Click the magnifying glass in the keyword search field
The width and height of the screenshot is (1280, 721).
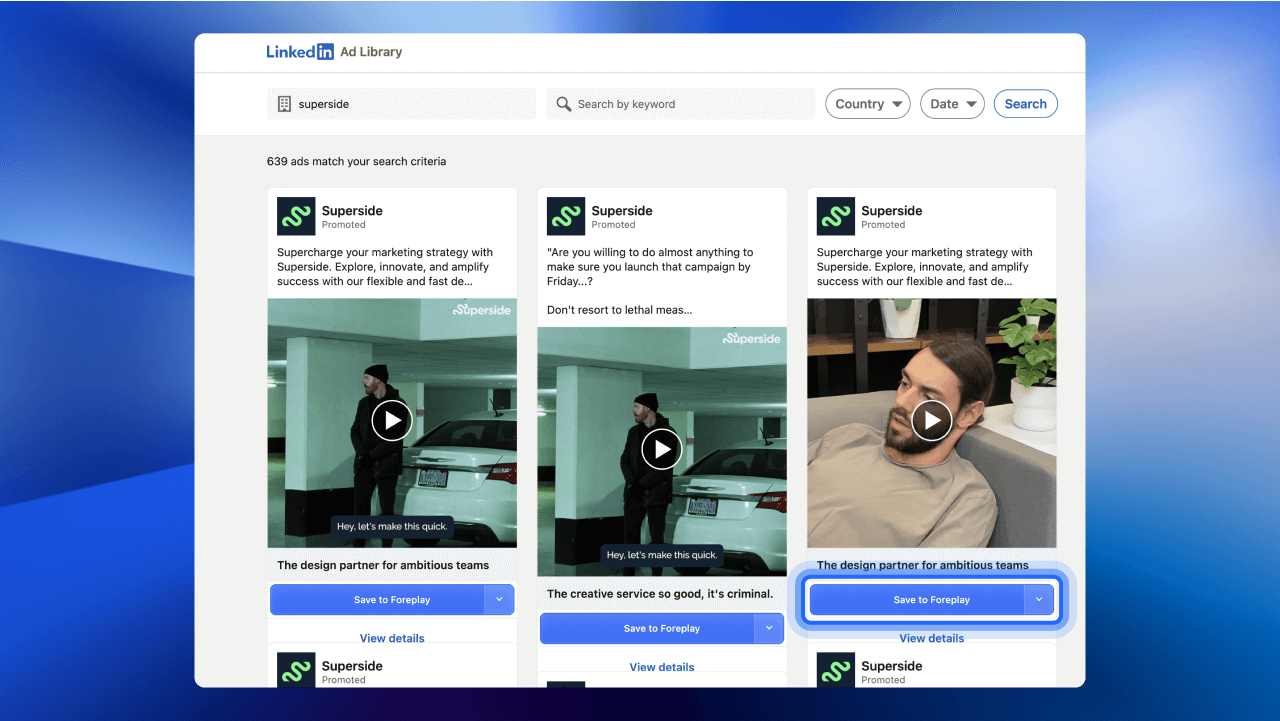[563, 103]
